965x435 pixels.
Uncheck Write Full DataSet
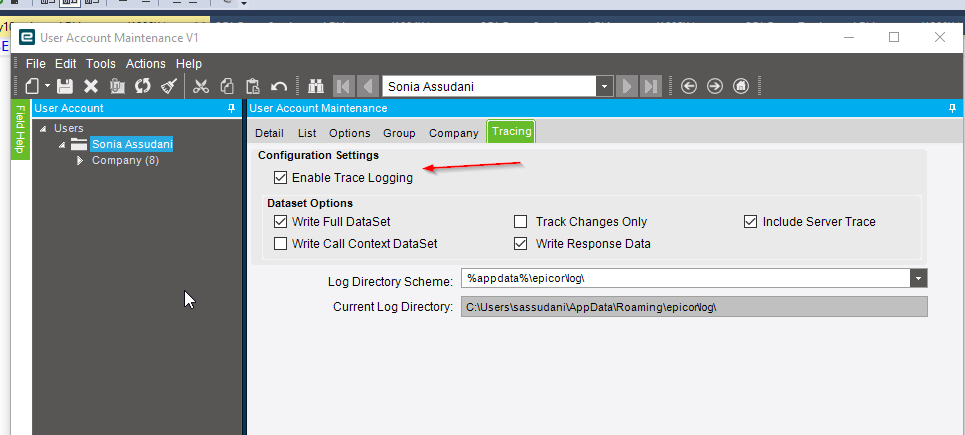pos(281,221)
